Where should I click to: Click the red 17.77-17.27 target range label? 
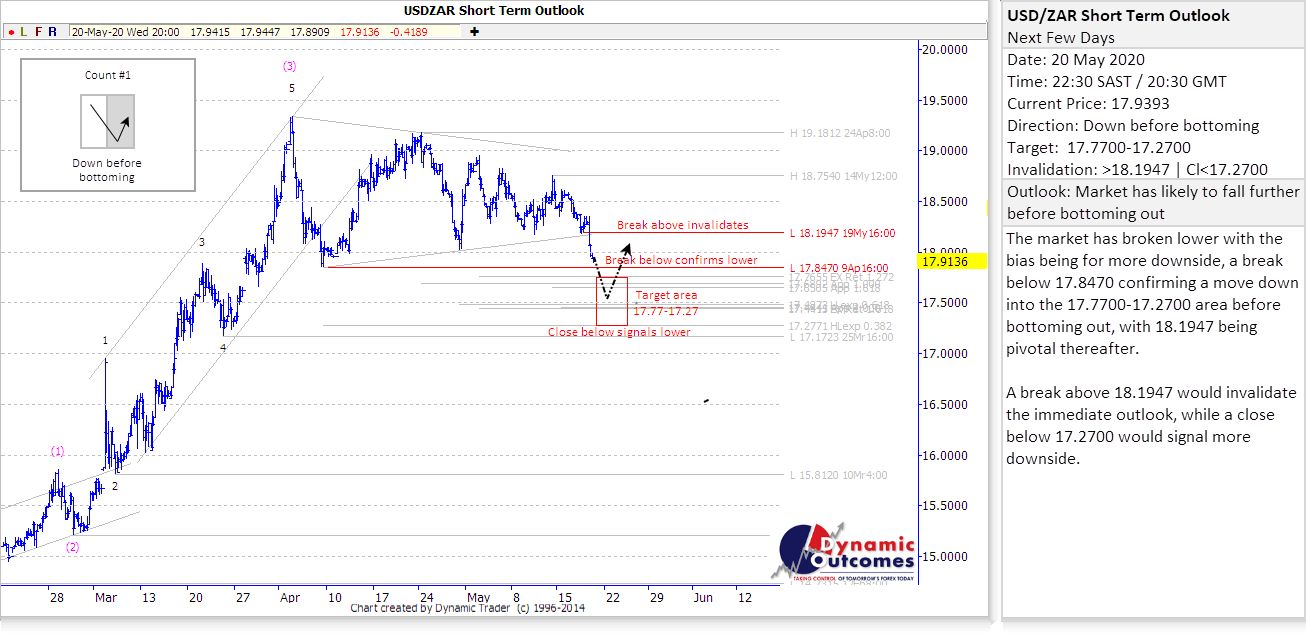click(665, 311)
